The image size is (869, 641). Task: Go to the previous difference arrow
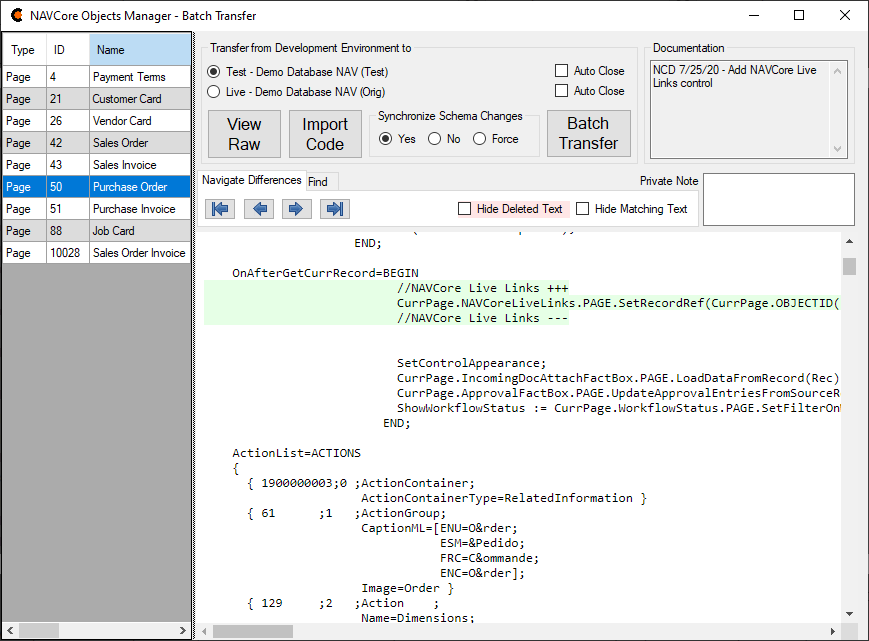258,209
